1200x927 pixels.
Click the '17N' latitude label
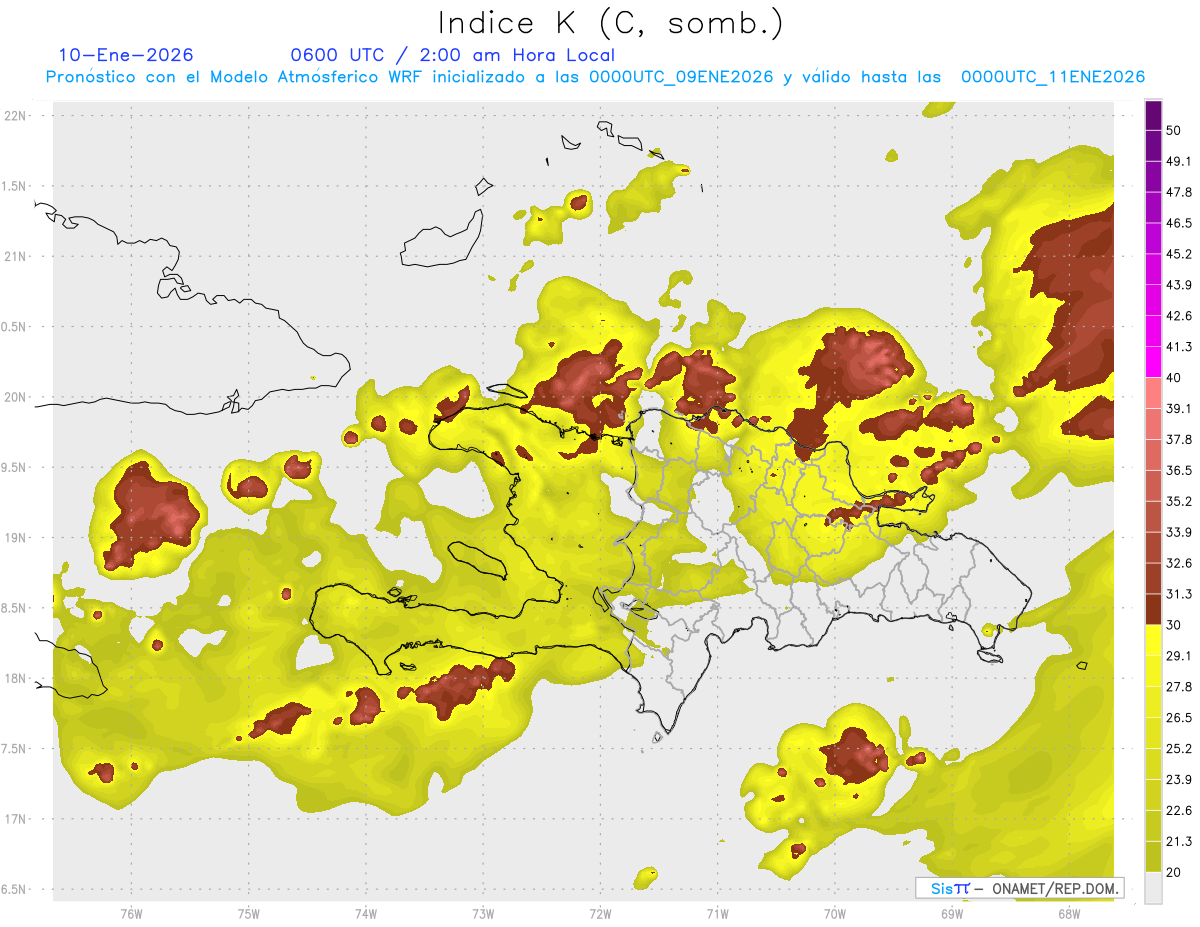pos(17,819)
